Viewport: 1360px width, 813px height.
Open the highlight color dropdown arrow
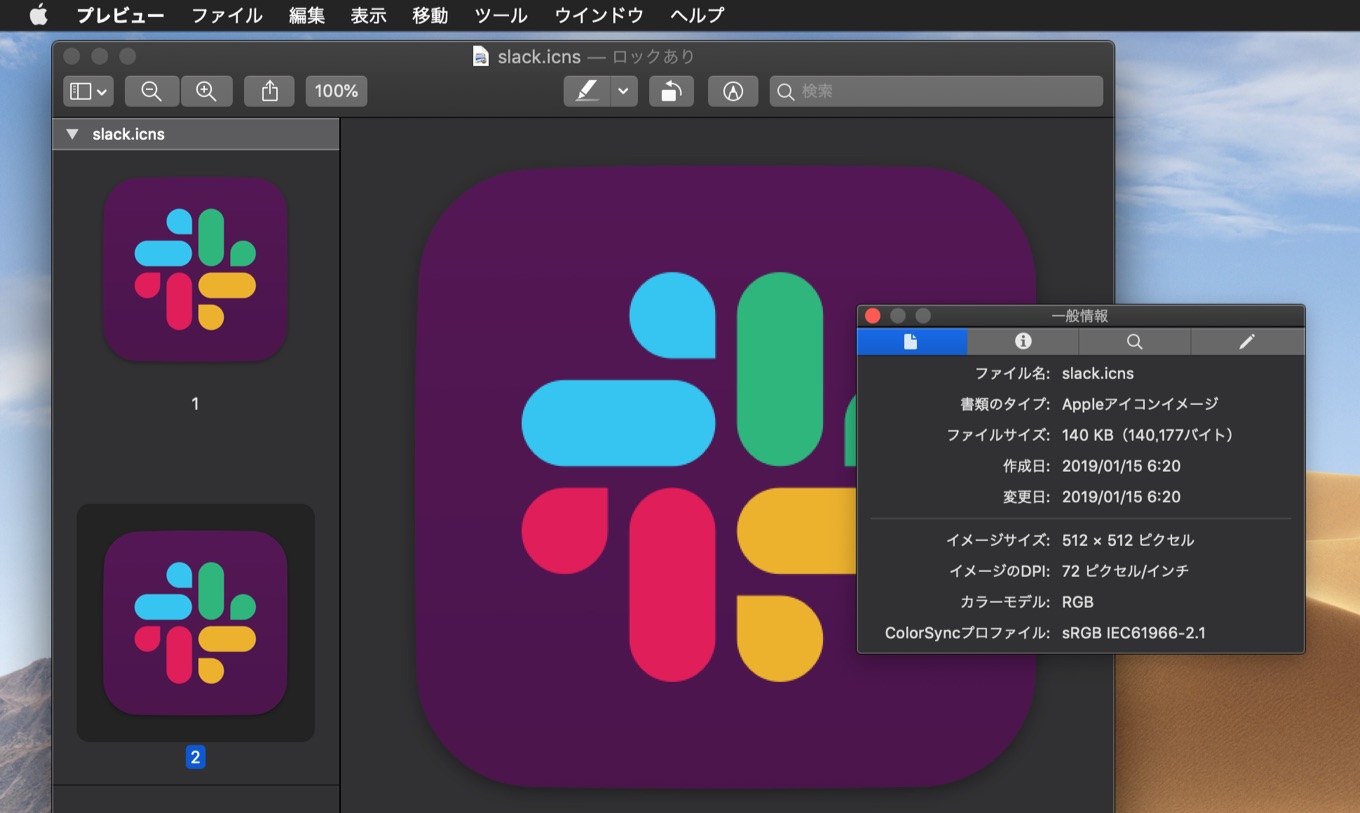coord(624,91)
